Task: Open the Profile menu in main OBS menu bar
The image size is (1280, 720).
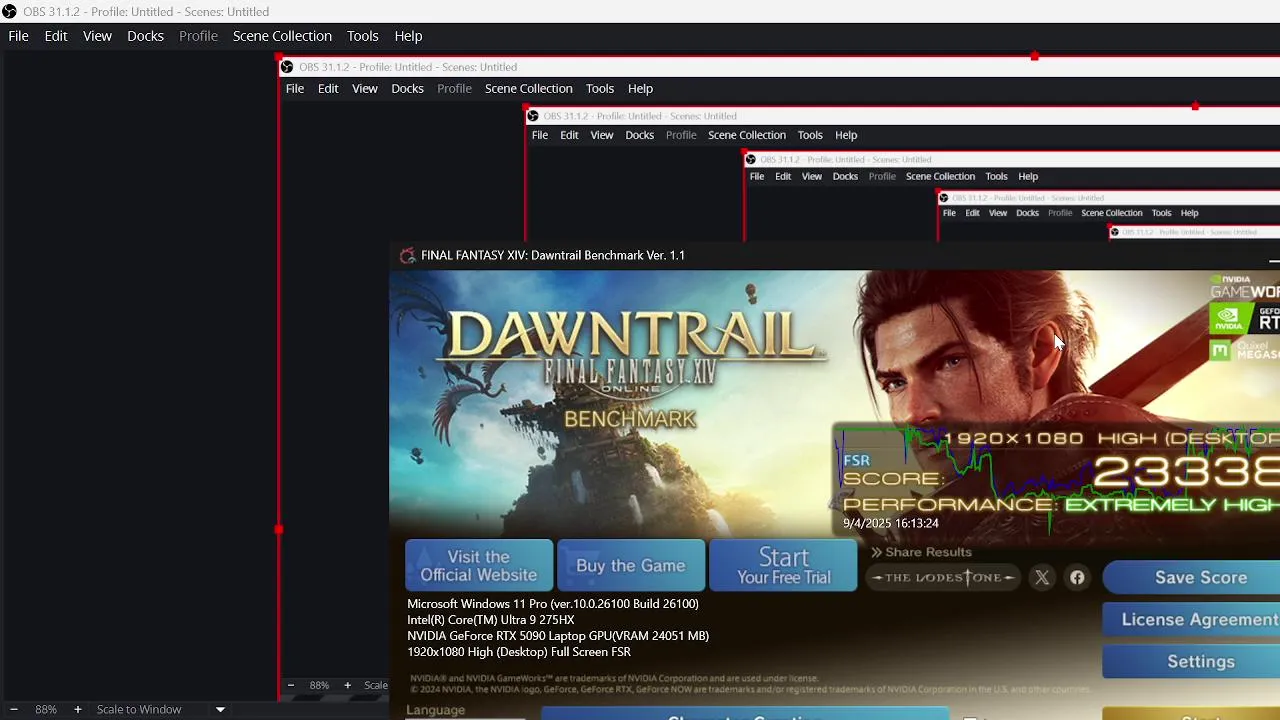Action: coord(198,36)
